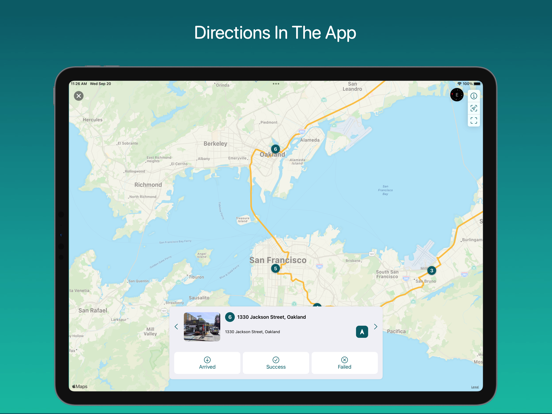Open the 1330 Jackson Street photo thumbnail
The width and height of the screenshot is (552, 414).
(202, 327)
